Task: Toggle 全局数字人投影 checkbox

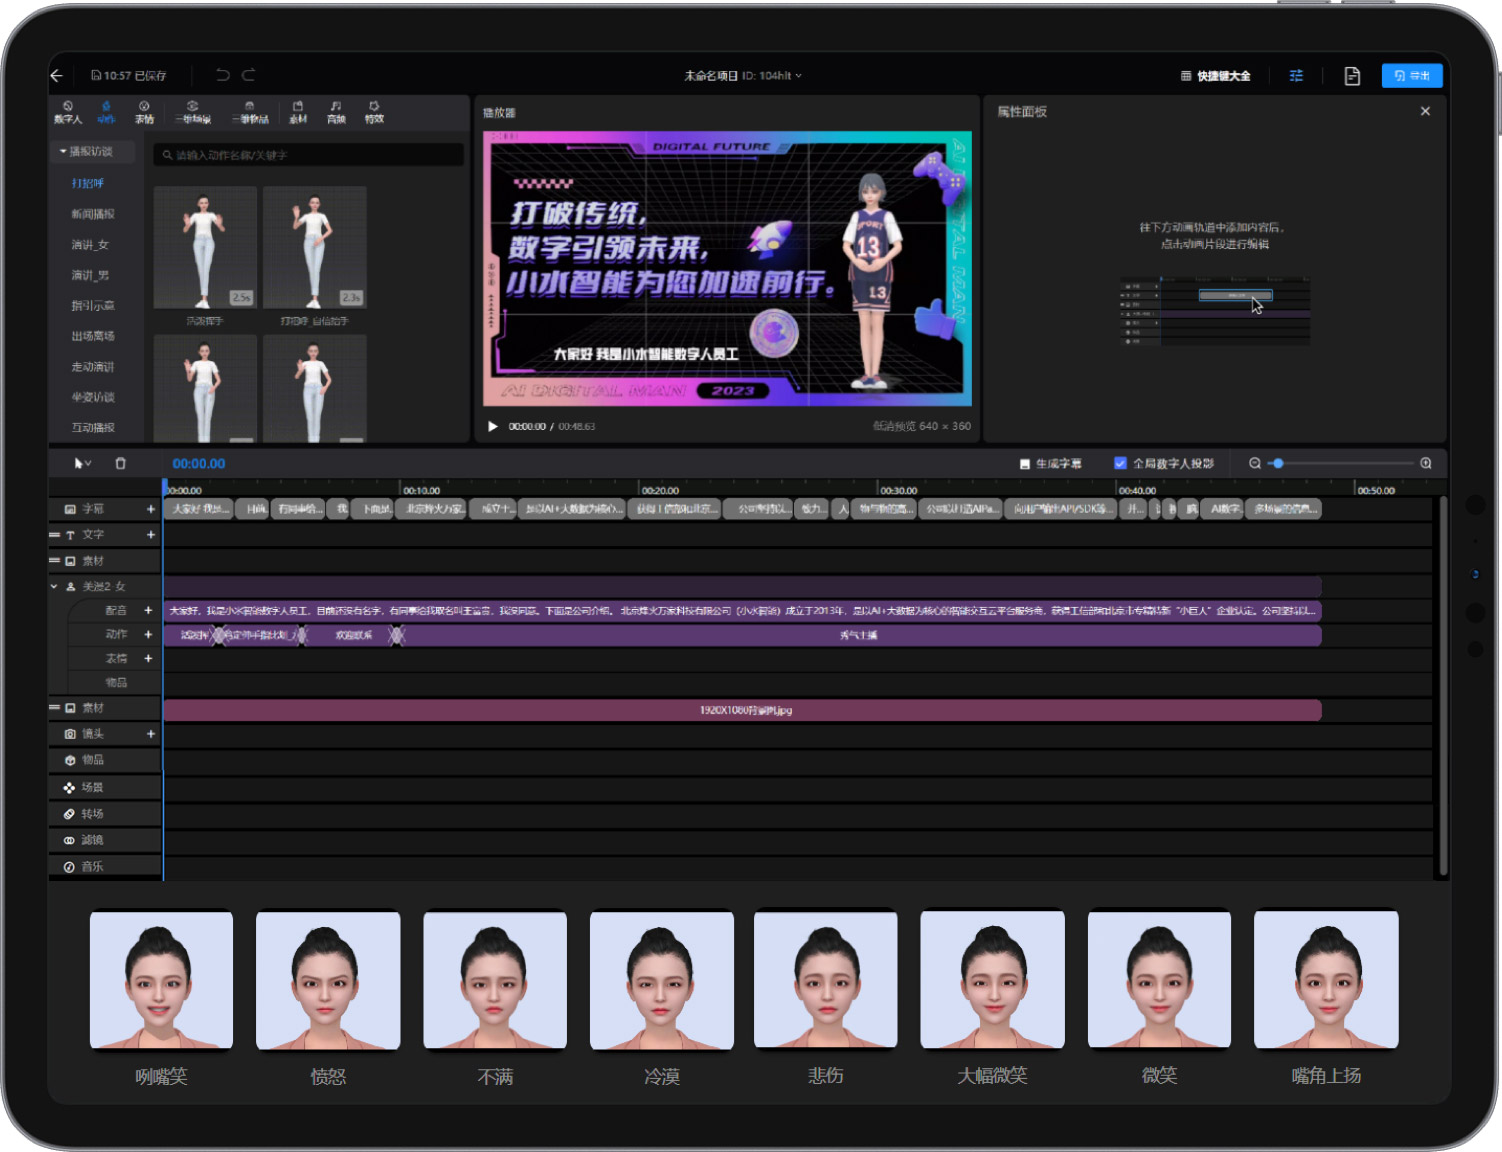Action: (1120, 463)
